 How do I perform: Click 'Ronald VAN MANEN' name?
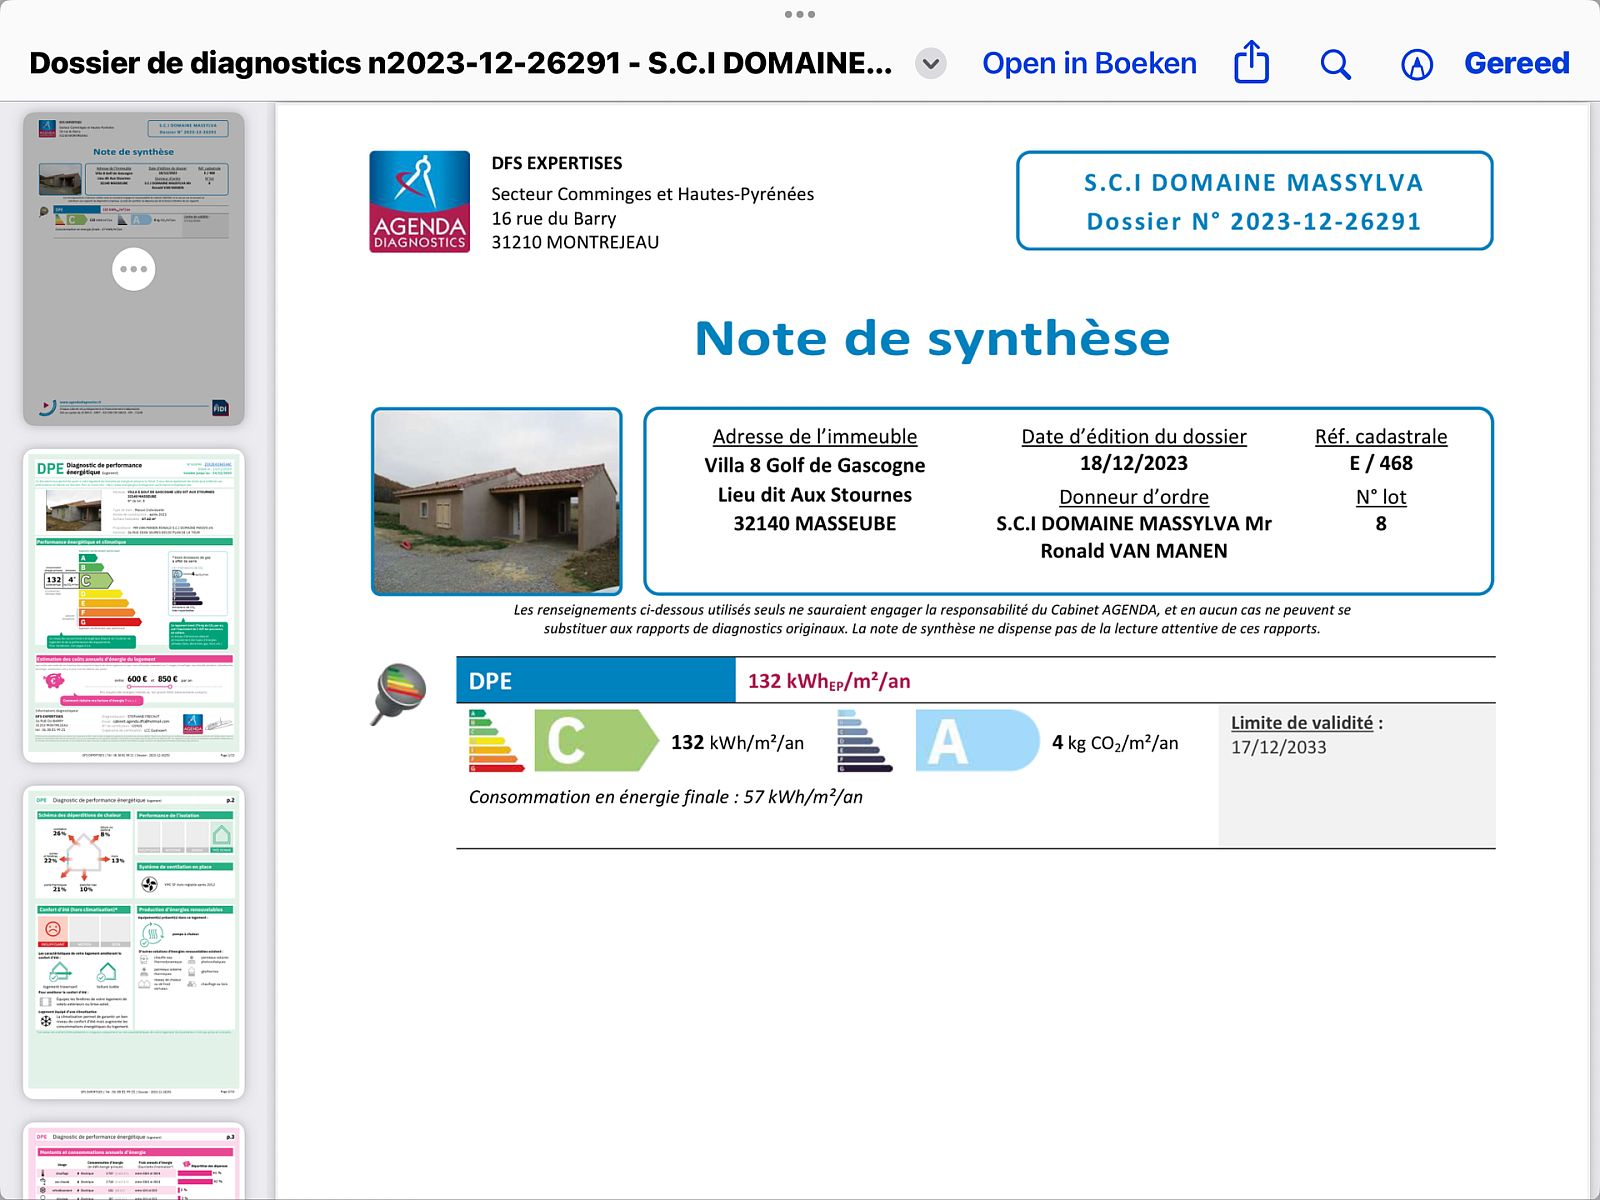click(1134, 551)
